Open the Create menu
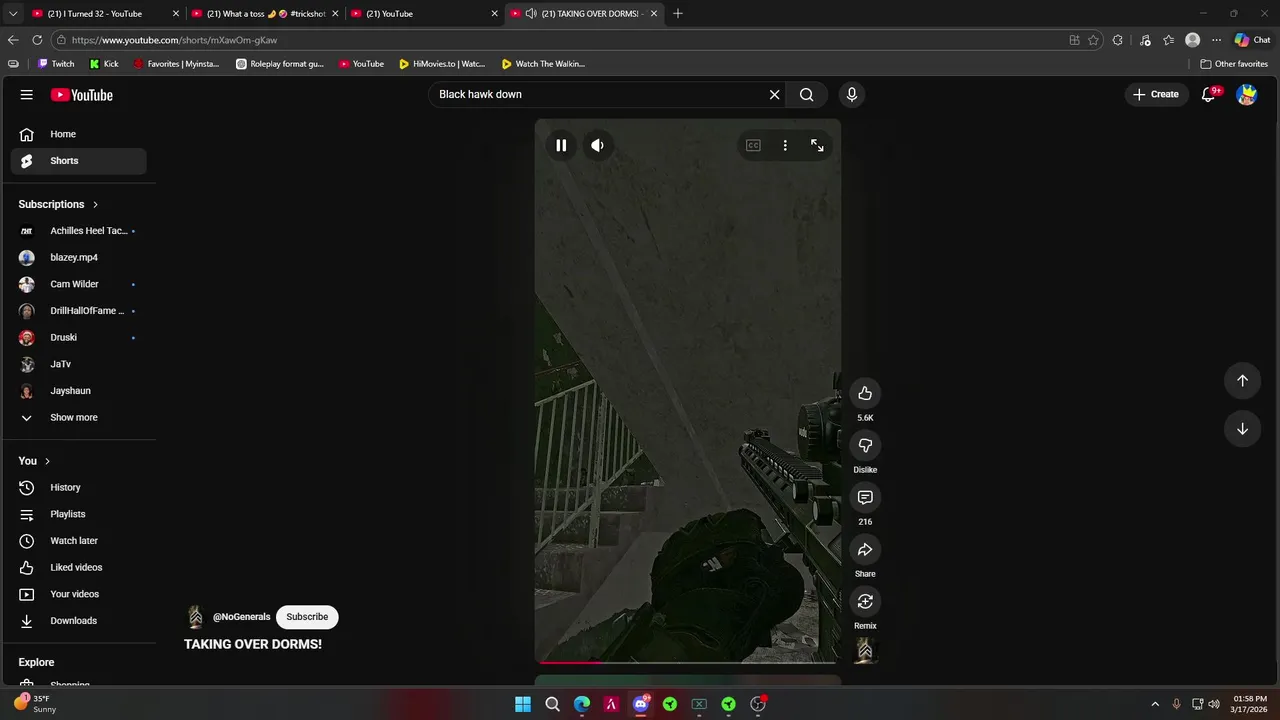Image resolution: width=1280 pixels, height=720 pixels. 1156,94
